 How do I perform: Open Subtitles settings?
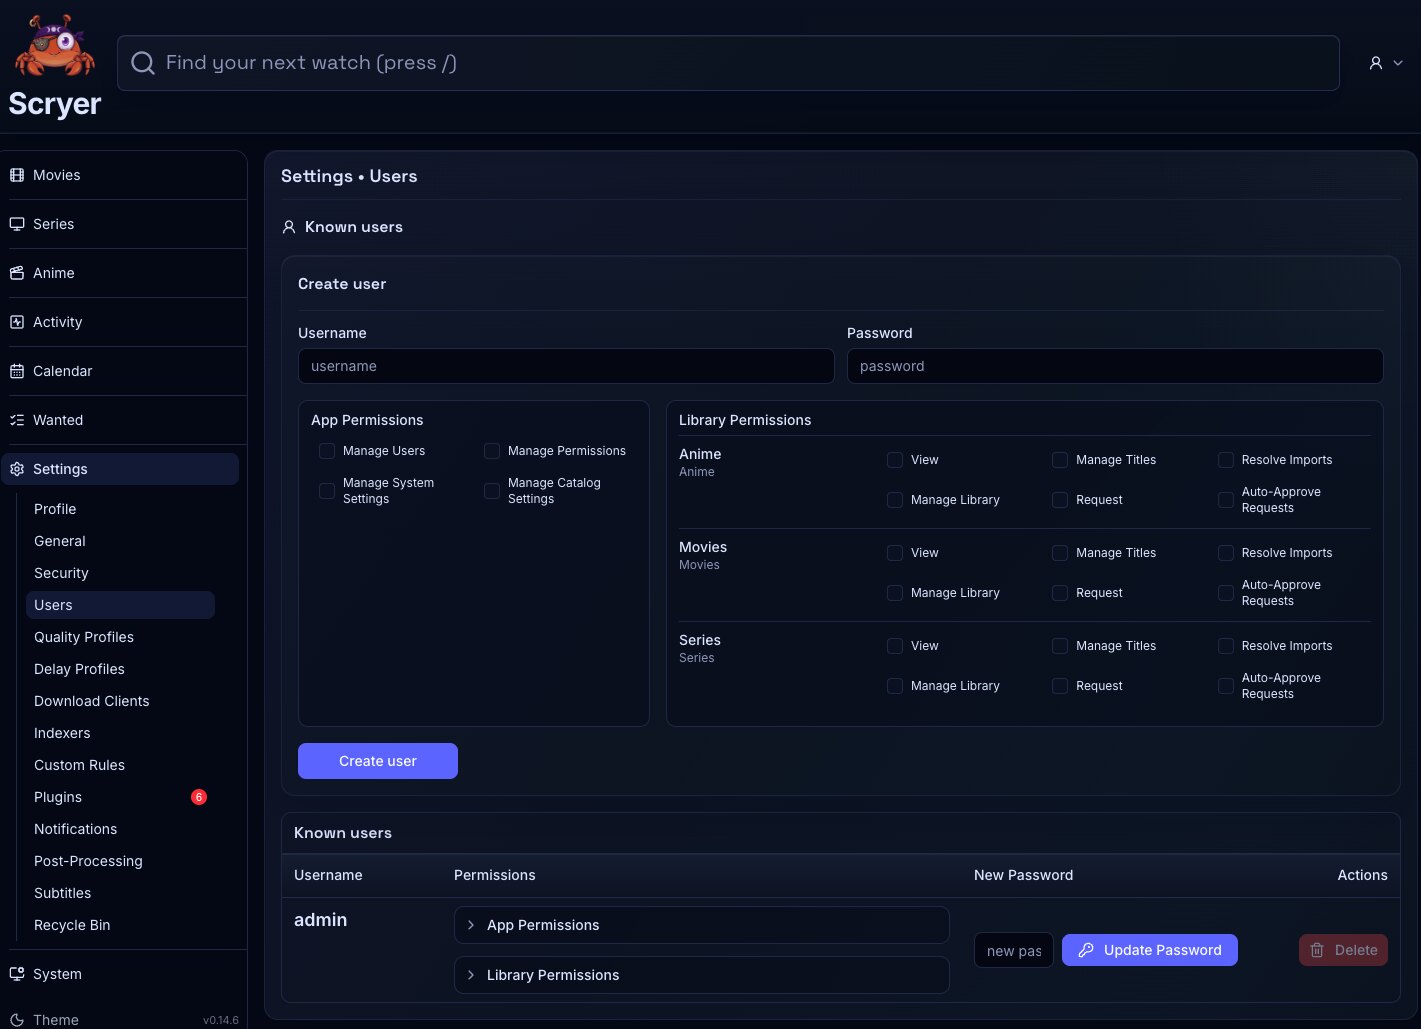[x=120, y=893]
